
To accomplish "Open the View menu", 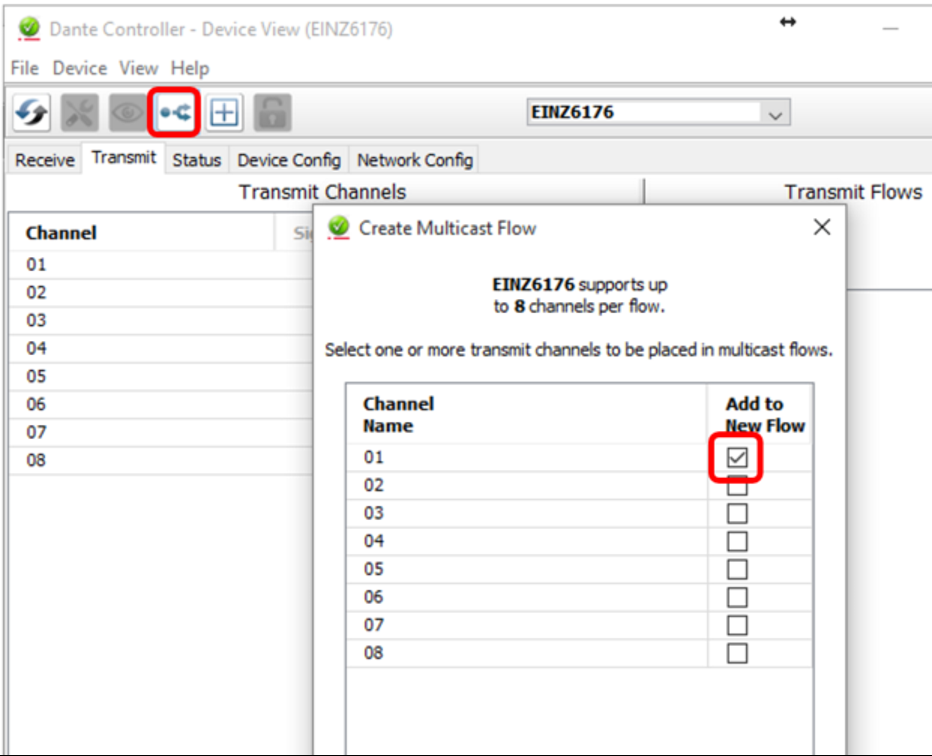I will pyautogui.click(x=138, y=68).
